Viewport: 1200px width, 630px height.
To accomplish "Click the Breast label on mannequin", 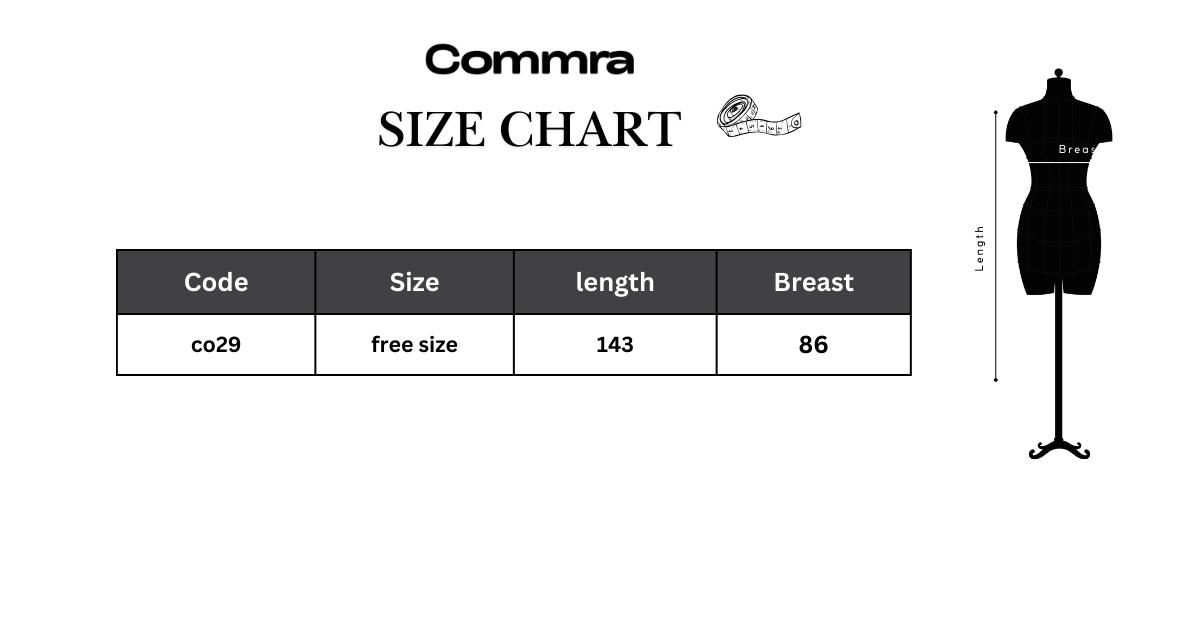I will pyautogui.click(x=1077, y=149).
